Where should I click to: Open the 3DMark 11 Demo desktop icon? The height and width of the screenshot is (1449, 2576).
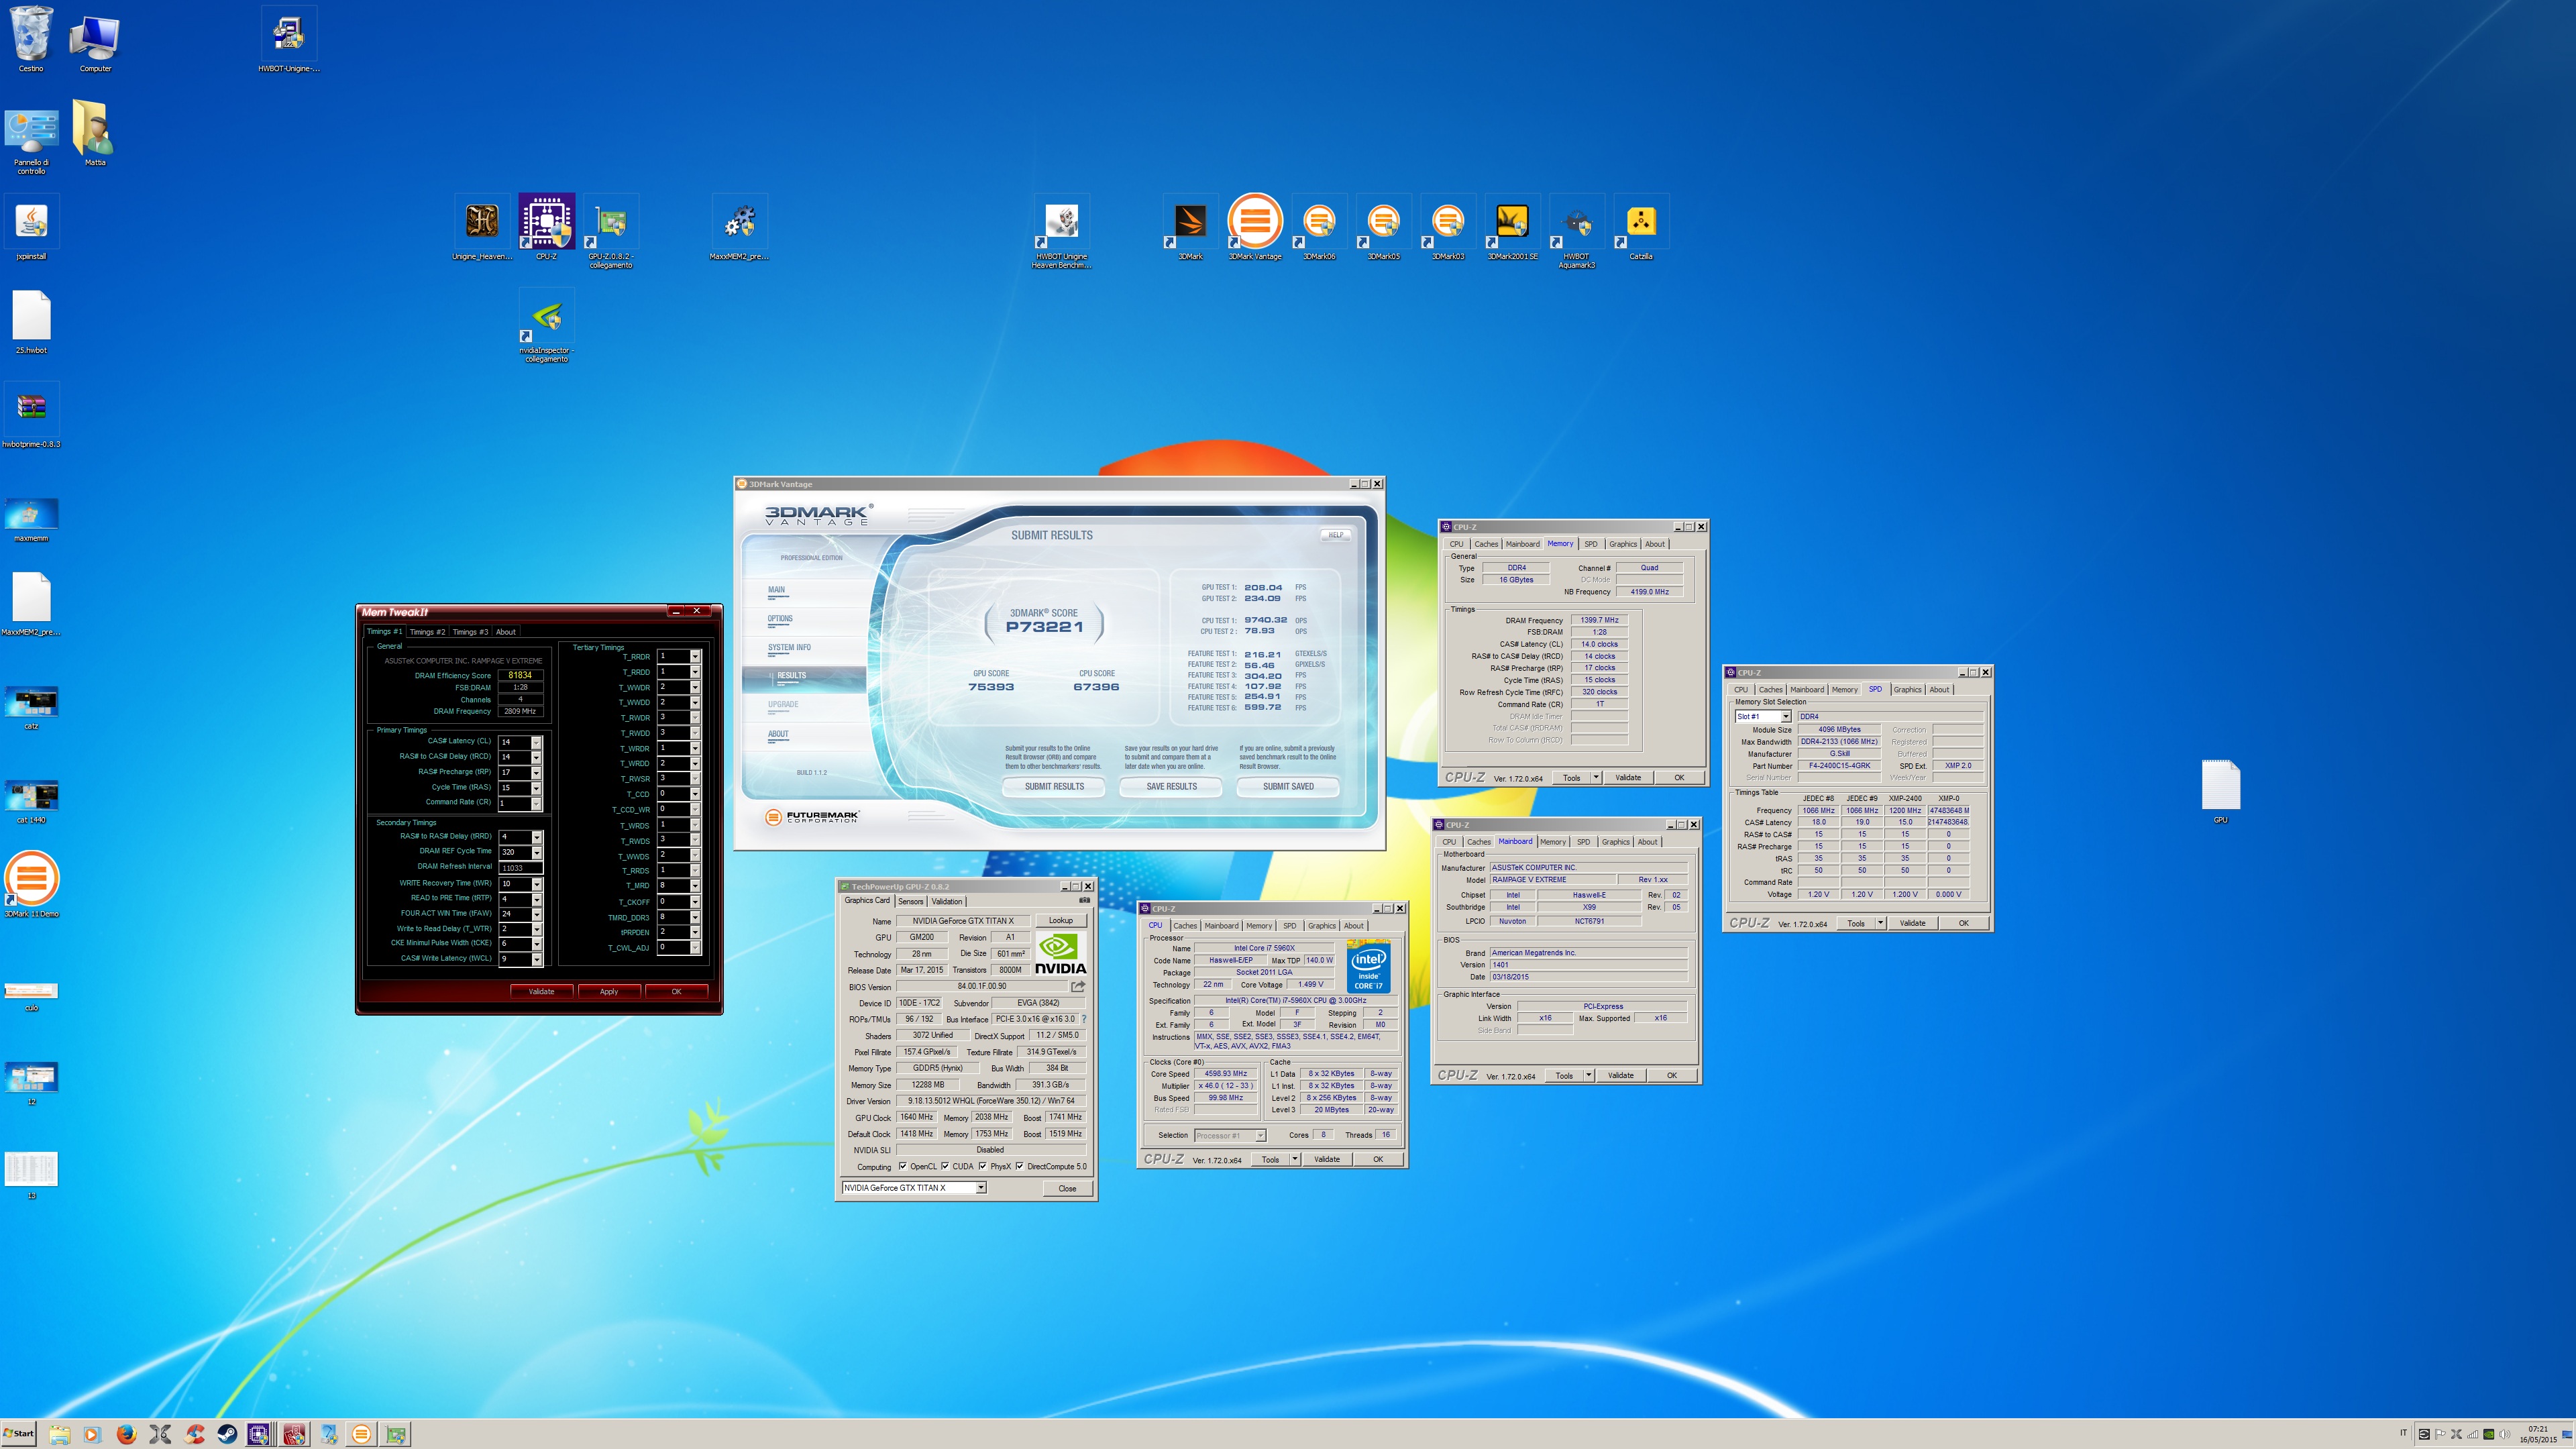pyautogui.click(x=31, y=884)
